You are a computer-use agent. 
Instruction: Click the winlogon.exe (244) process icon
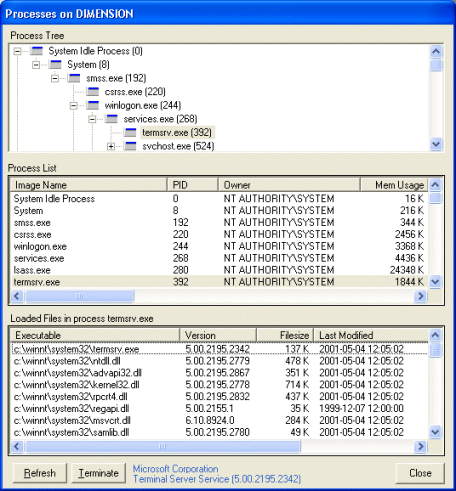pyautogui.click(x=93, y=105)
